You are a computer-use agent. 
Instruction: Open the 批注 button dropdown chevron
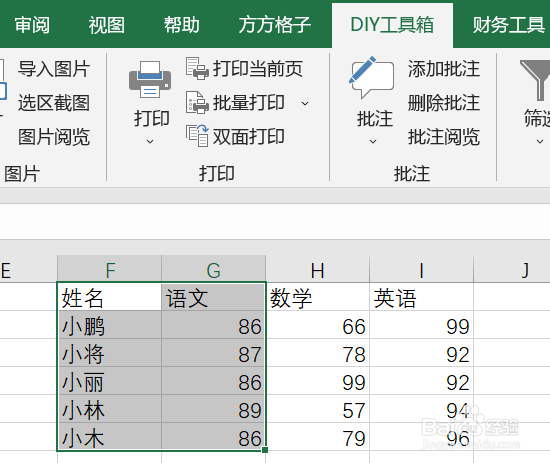pyautogui.click(x=373, y=142)
